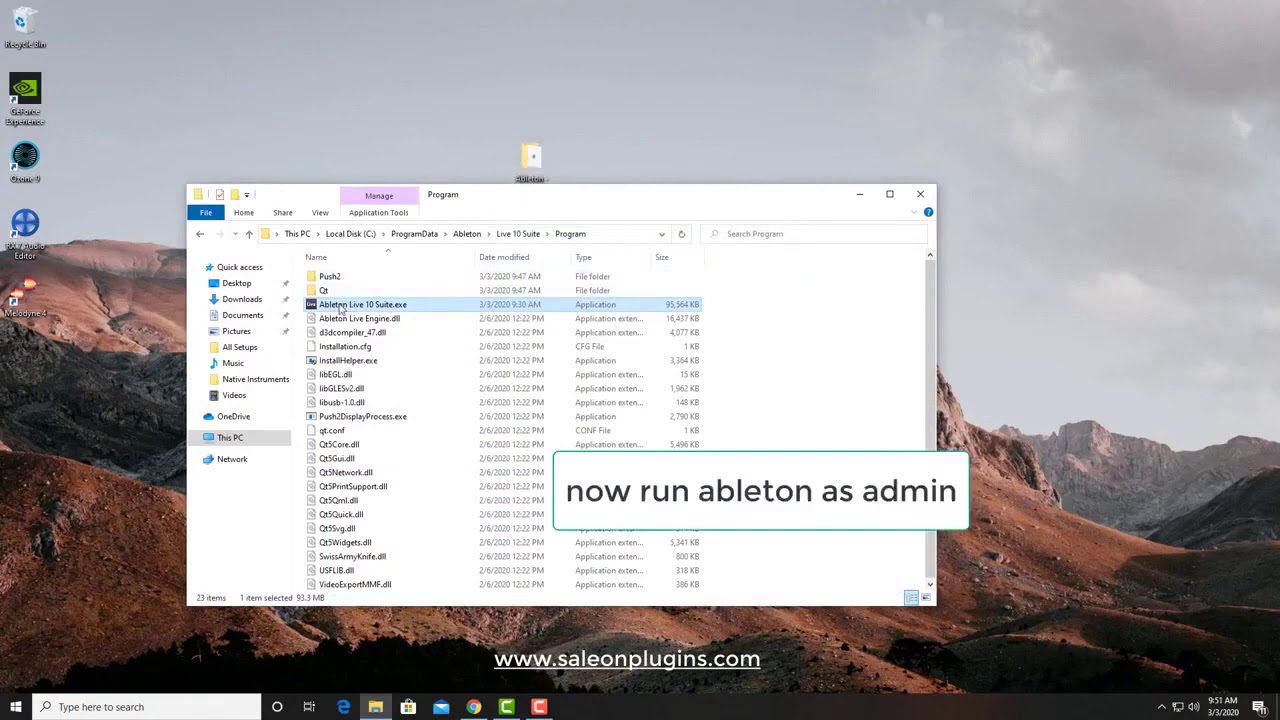Open Videos in navigation pane
1280x720 pixels.
[x=233, y=395]
